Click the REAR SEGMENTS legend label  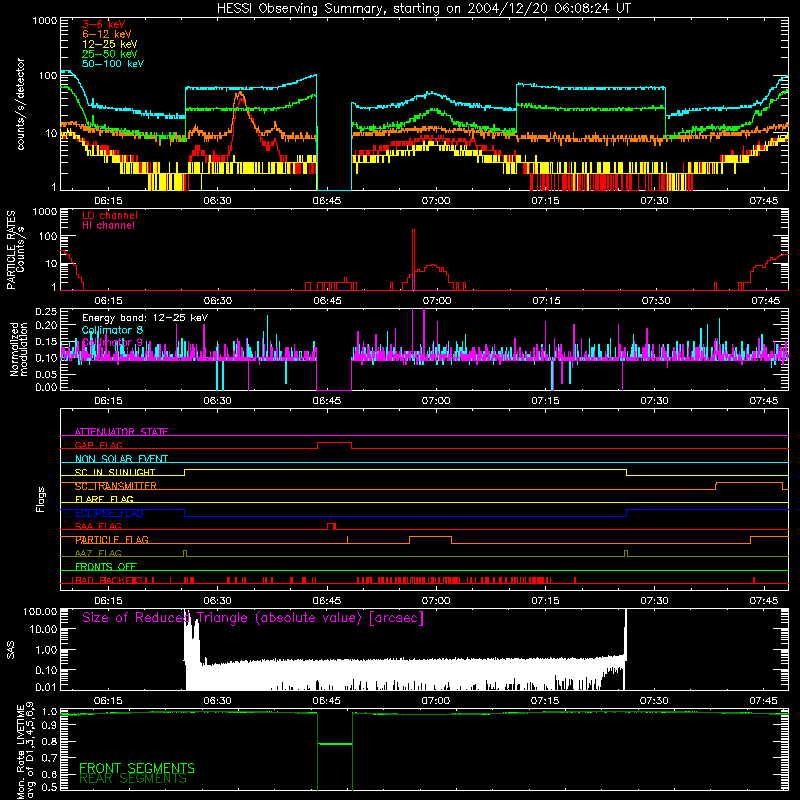click(x=133, y=779)
